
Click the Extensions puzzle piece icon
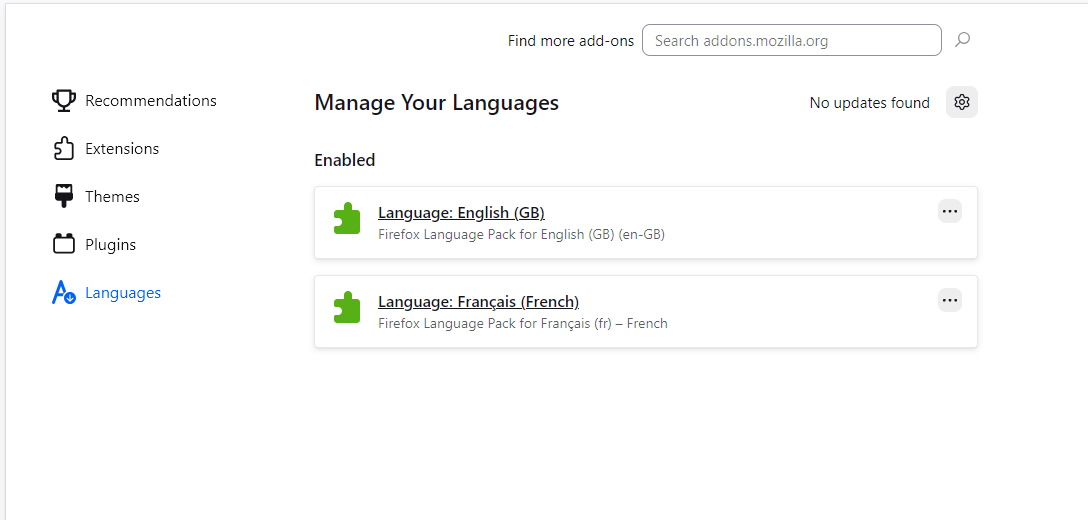pyautogui.click(x=64, y=149)
